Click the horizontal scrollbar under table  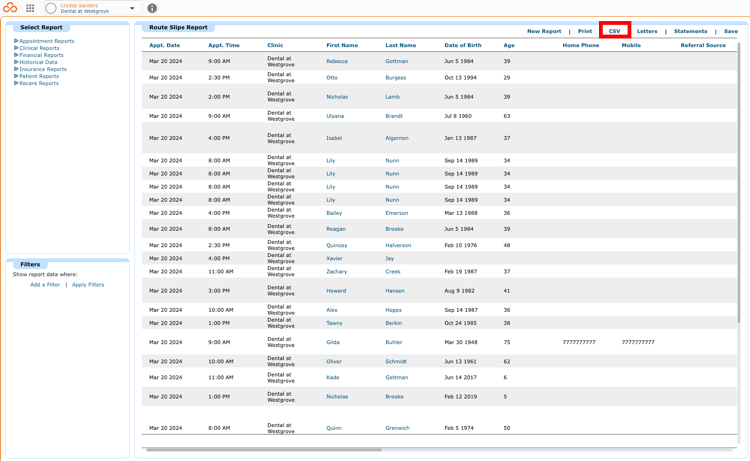264,450
